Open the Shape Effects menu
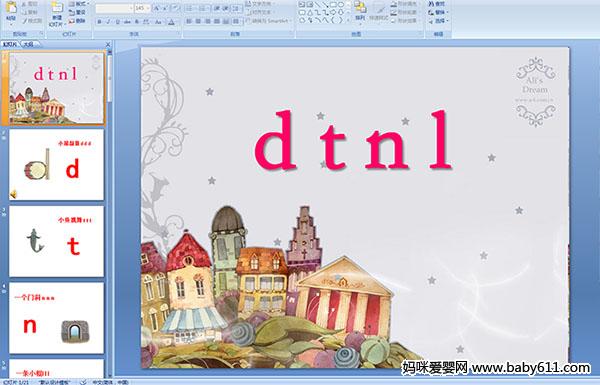The image size is (600, 385). pos(405,21)
